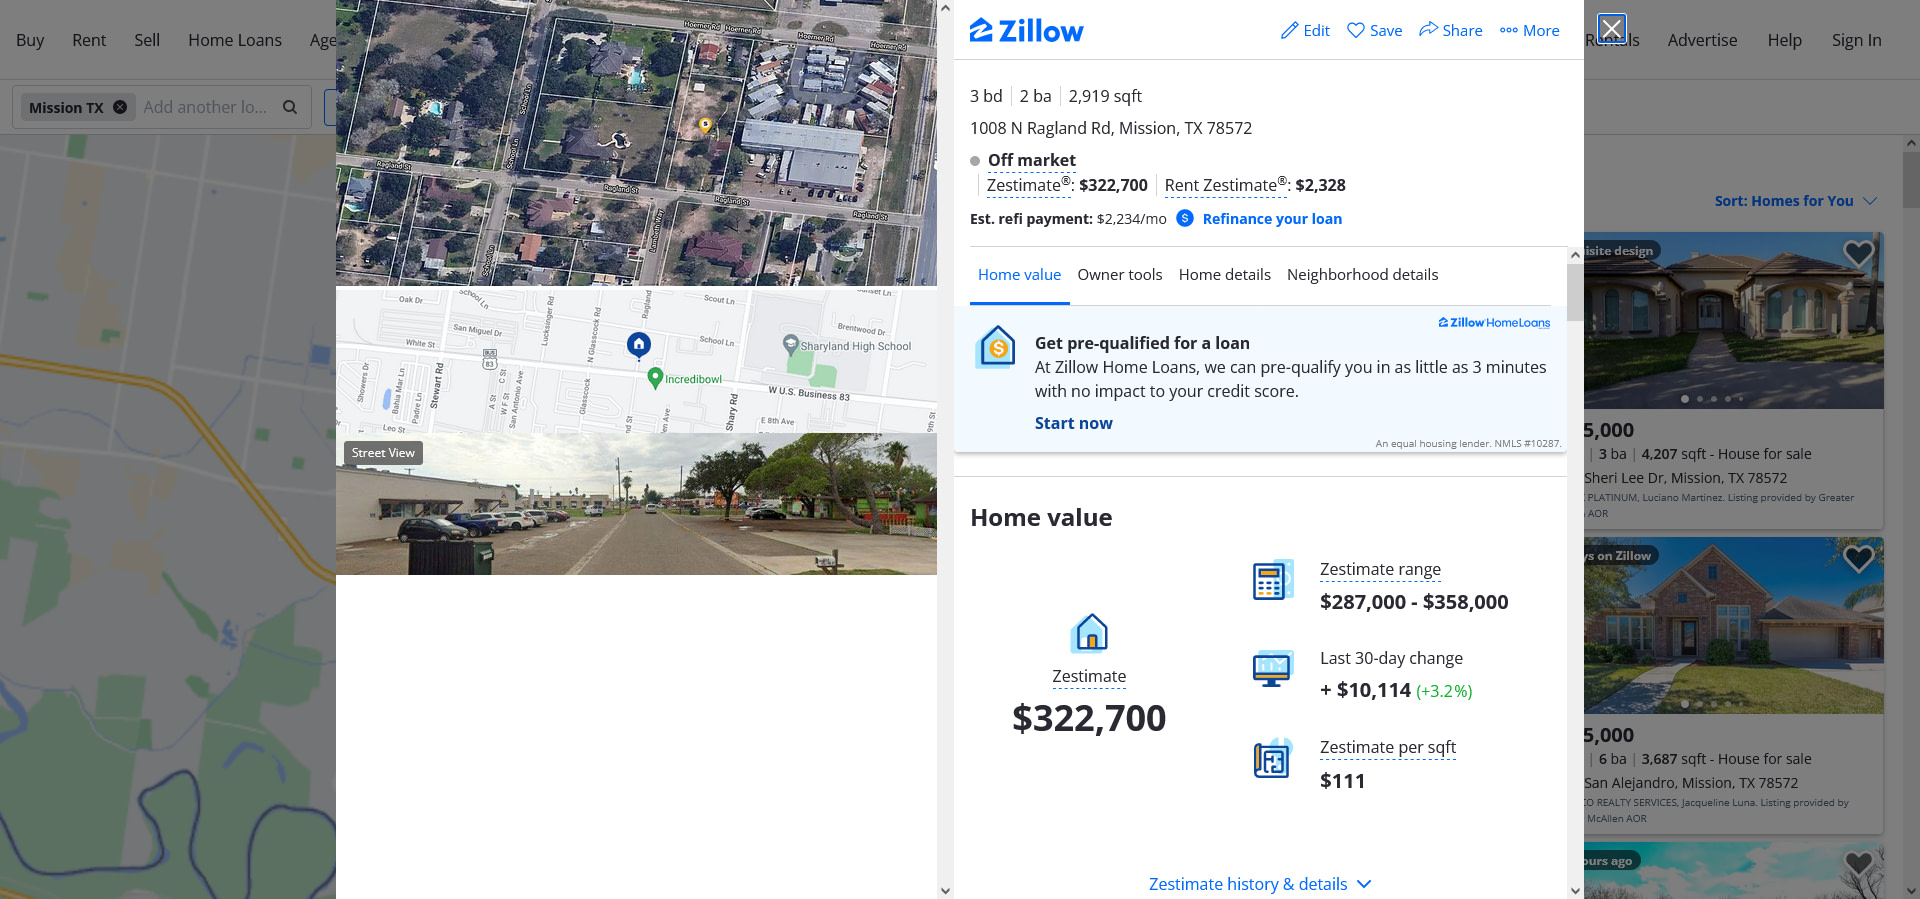Favorite the San Alejandro listing

[1858, 558]
